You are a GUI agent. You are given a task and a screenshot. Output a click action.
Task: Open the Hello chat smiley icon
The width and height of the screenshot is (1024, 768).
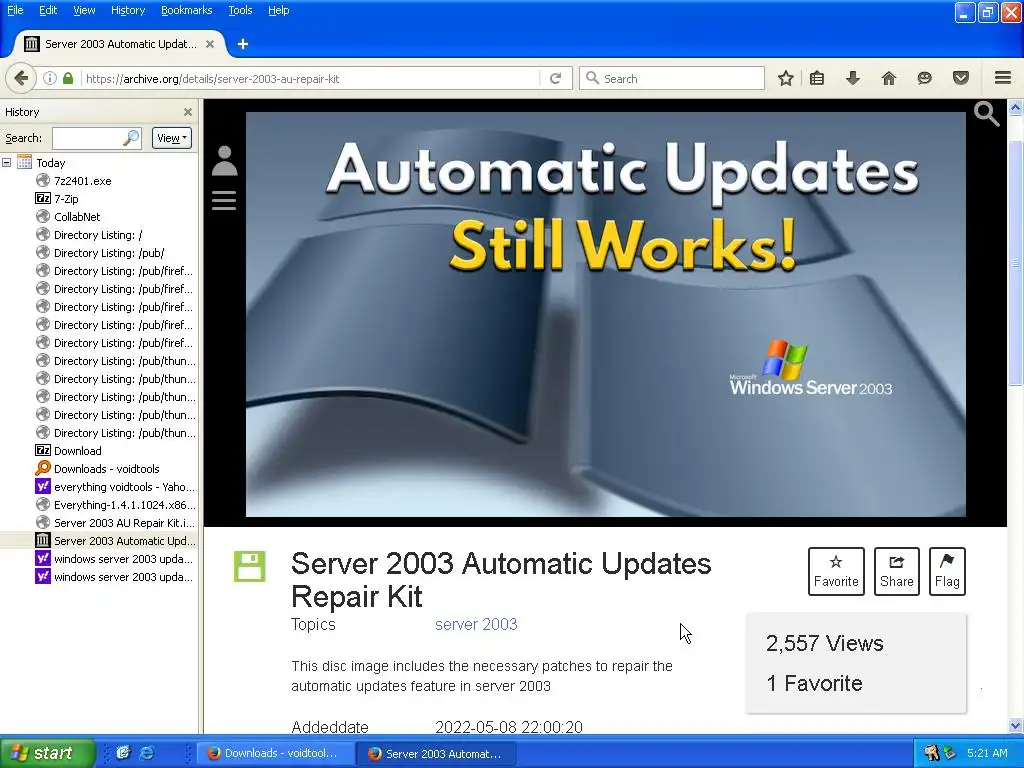(x=924, y=78)
